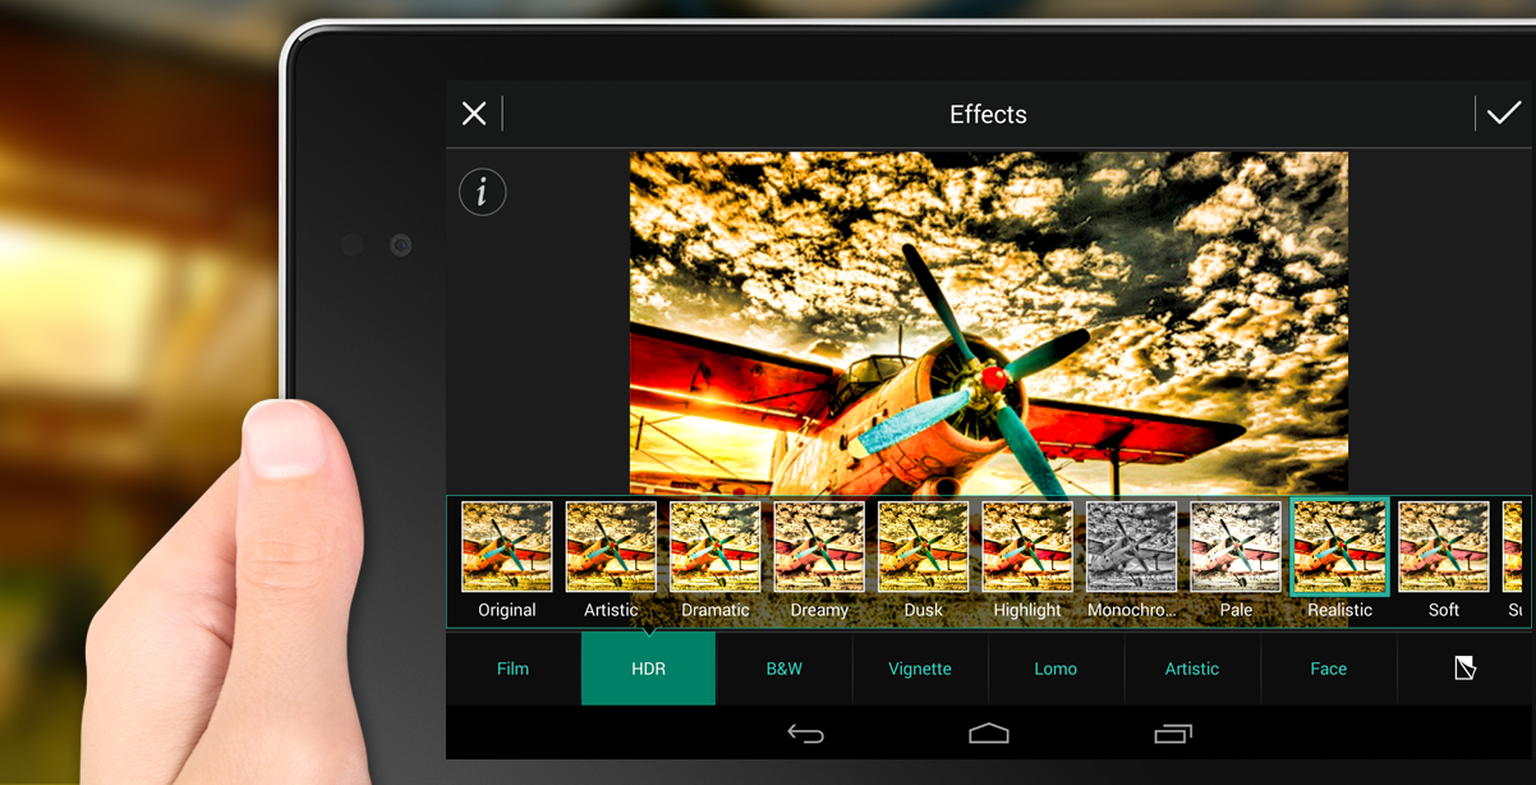Screen dimensions: 1536x785
Task: Select the HDR effects tab
Action: coord(648,668)
